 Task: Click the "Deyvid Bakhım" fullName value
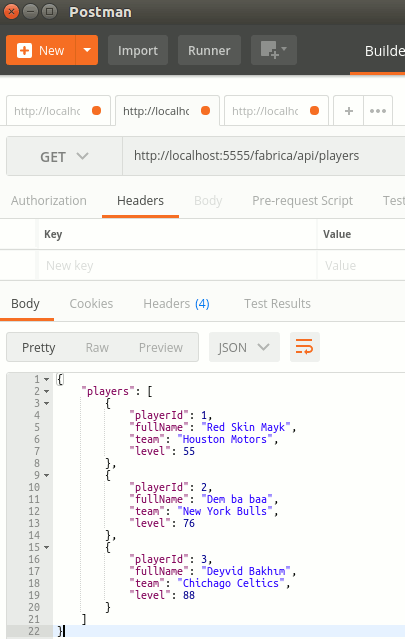[x=246, y=571]
